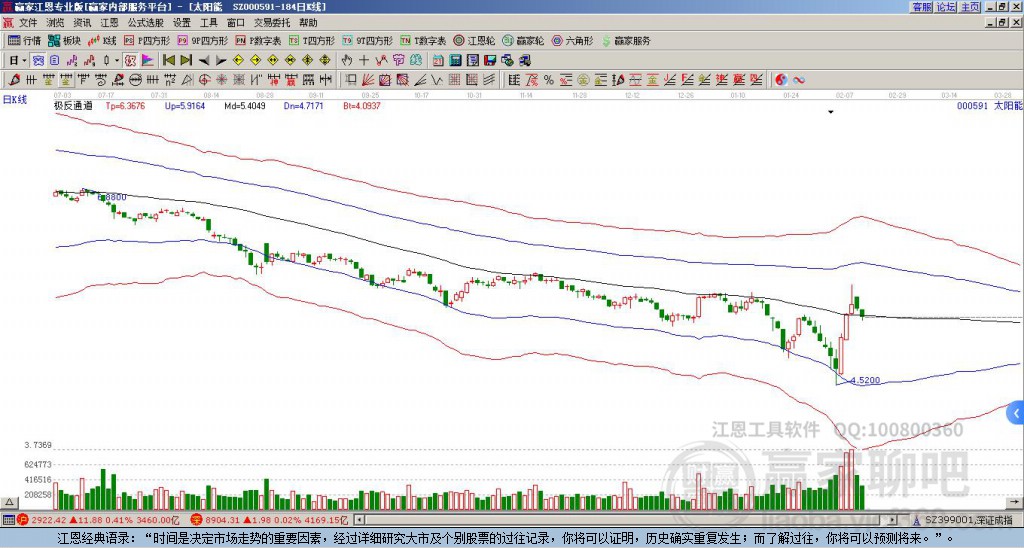Open the 资讯 menu

click(x=82, y=23)
